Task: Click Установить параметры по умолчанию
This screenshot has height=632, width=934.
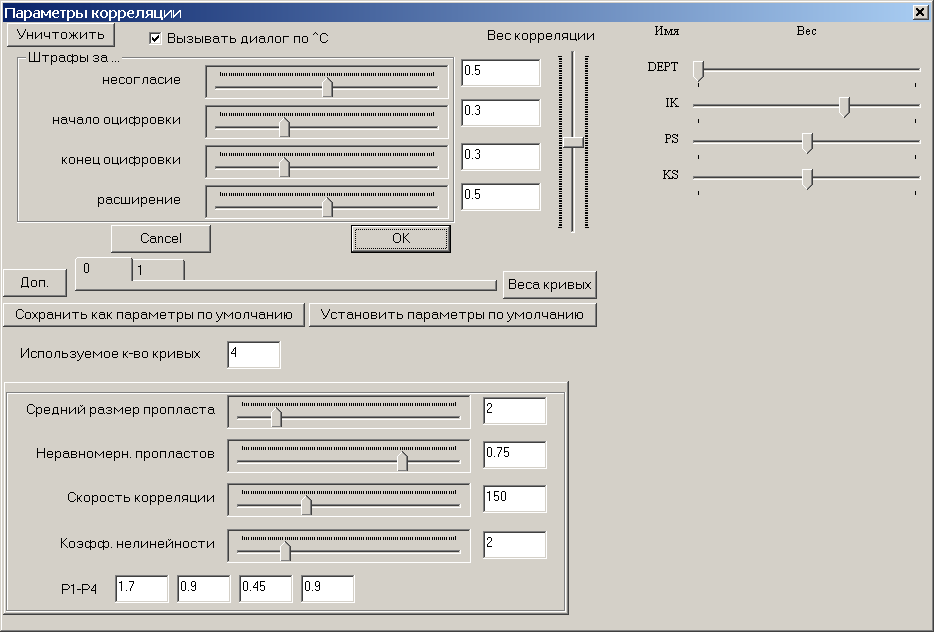Action: point(452,315)
